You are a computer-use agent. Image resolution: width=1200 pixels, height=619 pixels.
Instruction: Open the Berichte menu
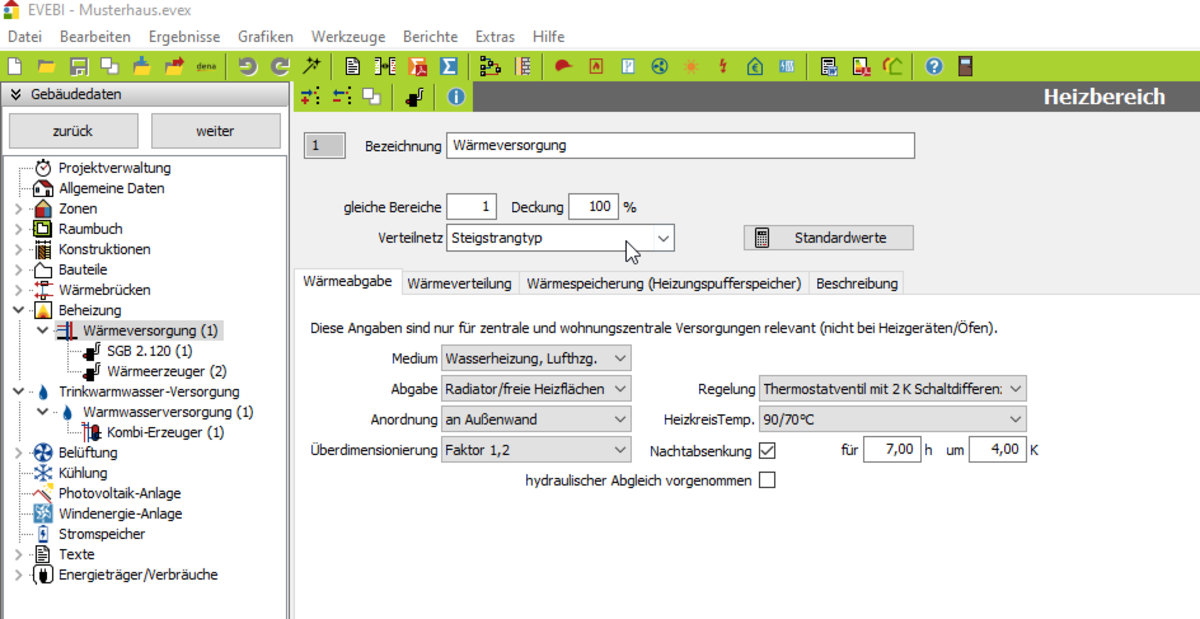pyautogui.click(x=430, y=37)
